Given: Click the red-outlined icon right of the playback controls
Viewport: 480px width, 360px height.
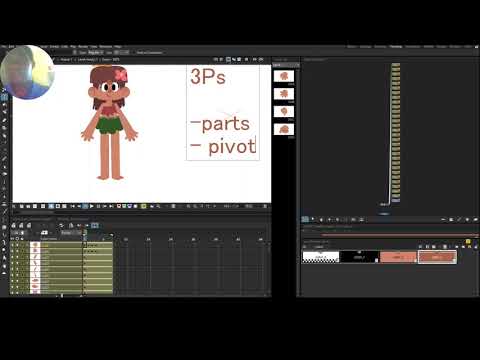Looking at the screenshot, I should (x=119, y=206).
